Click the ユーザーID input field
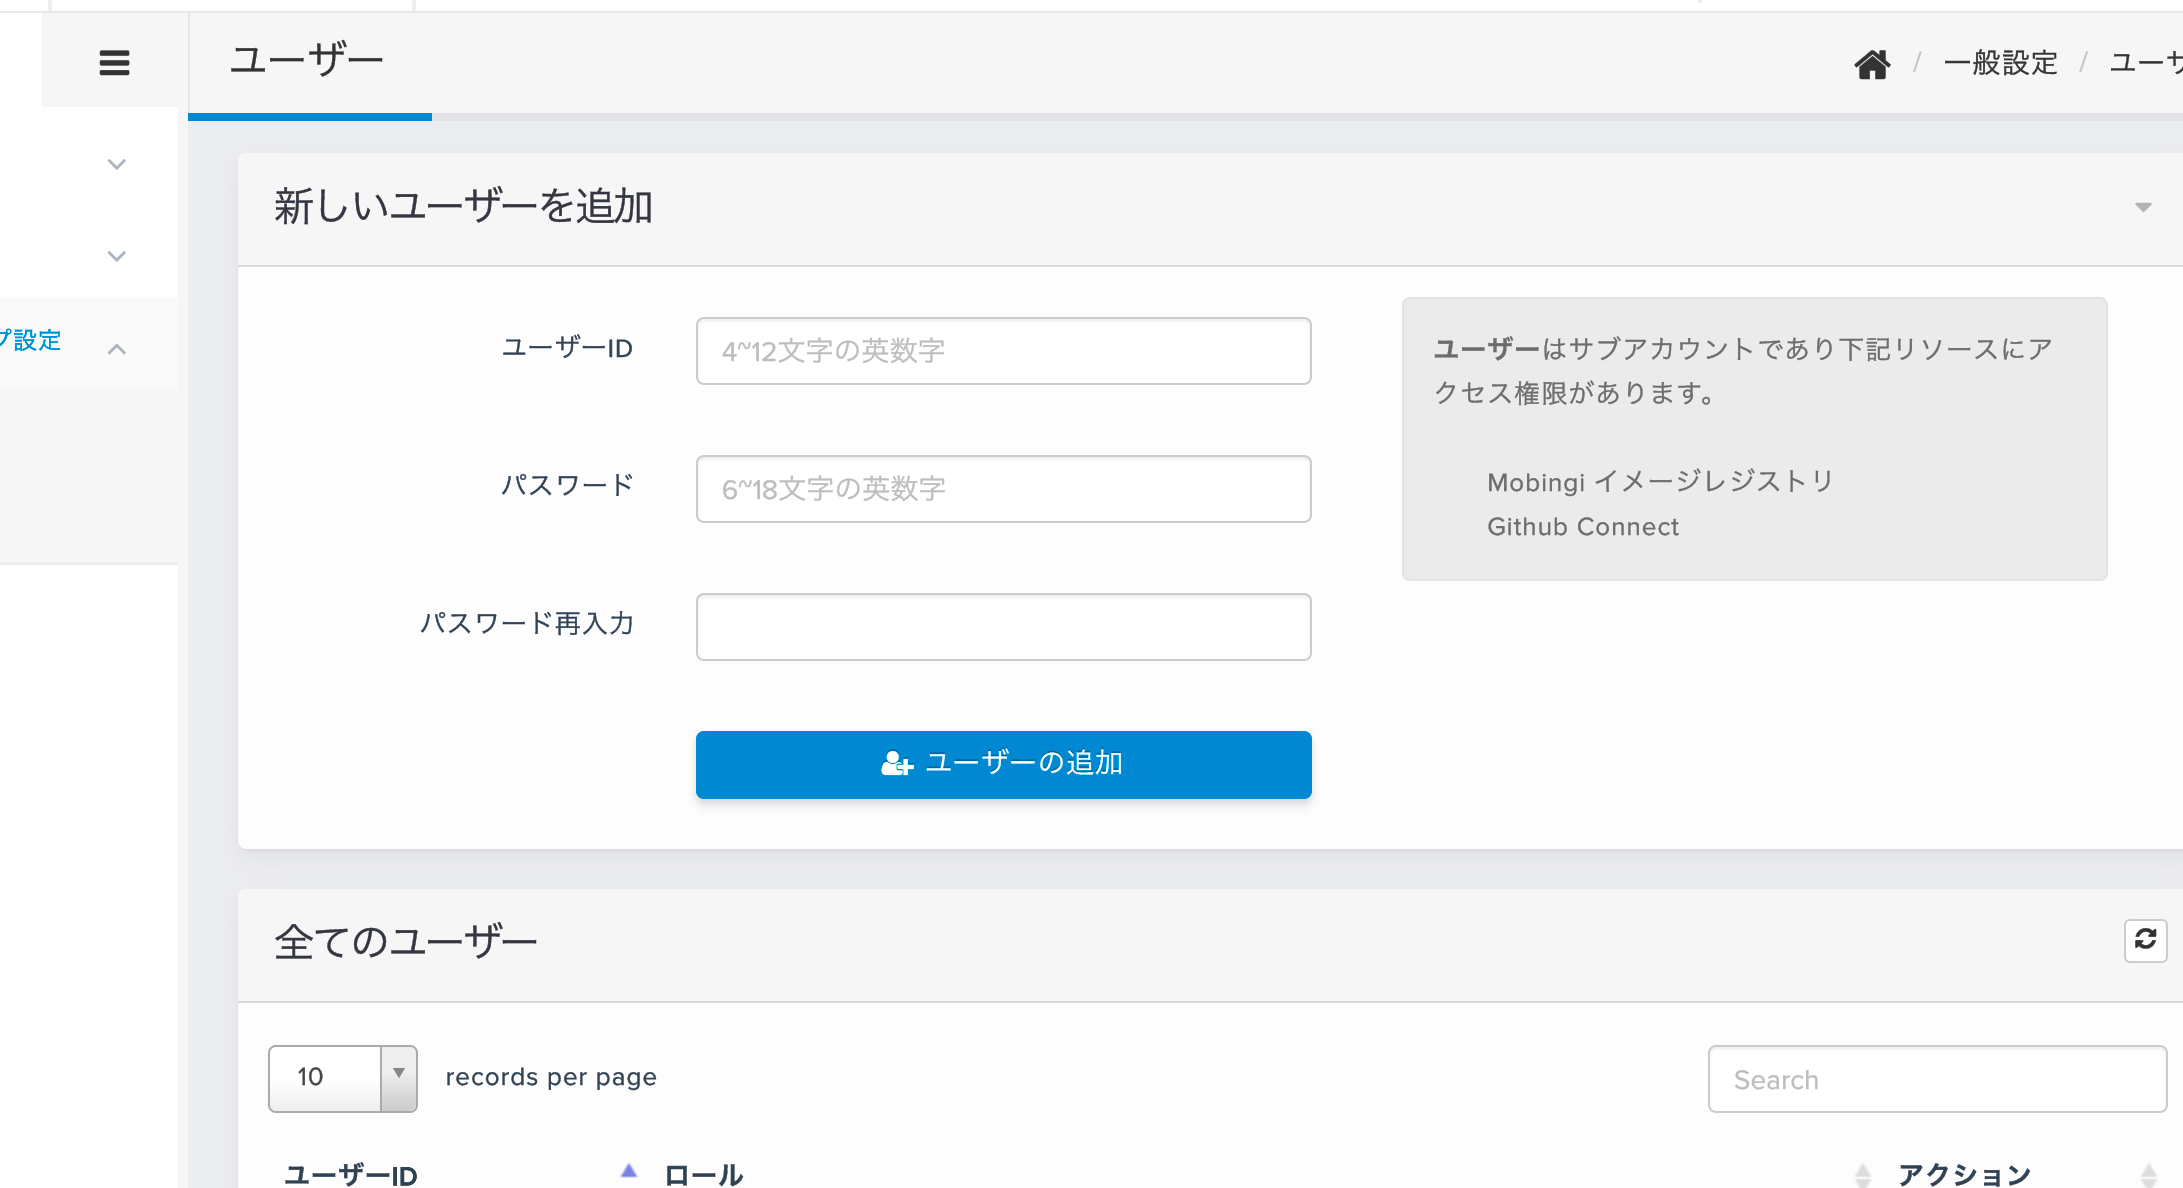Viewport: 2183px width, 1188px height. tap(1003, 351)
